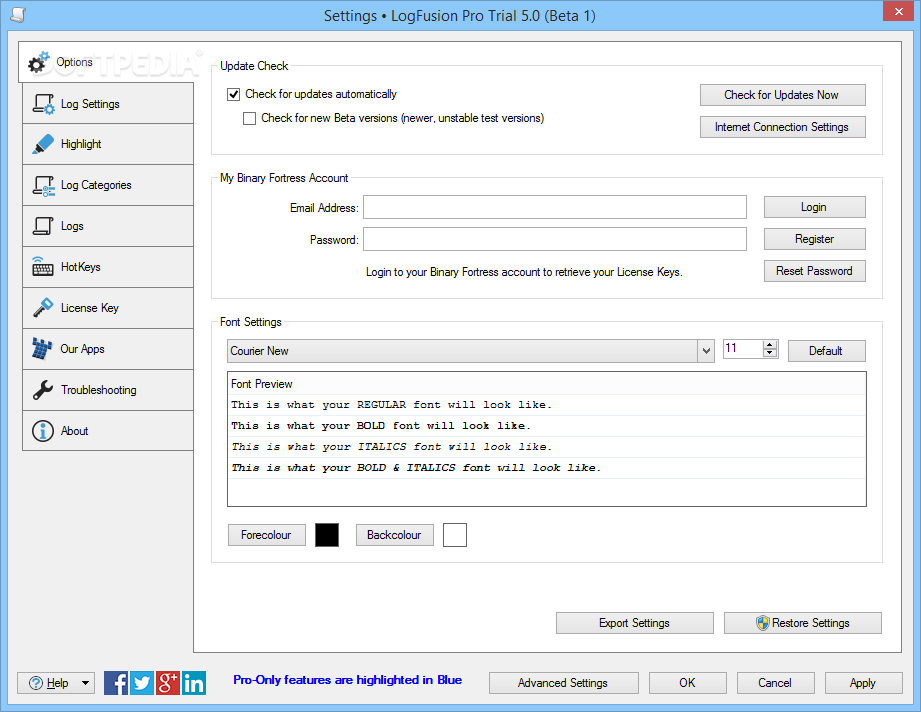Click the Troubleshooting wrench icon
The image size is (921, 712).
tap(43, 390)
